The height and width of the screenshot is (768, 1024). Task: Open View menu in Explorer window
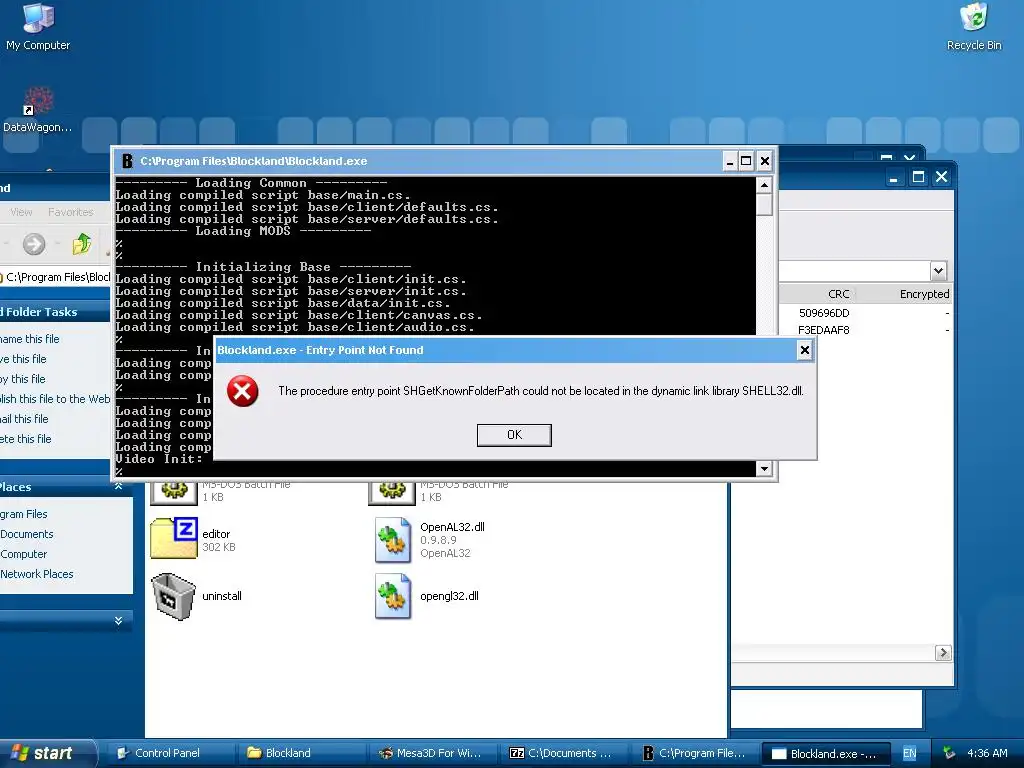[x=21, y=212]
